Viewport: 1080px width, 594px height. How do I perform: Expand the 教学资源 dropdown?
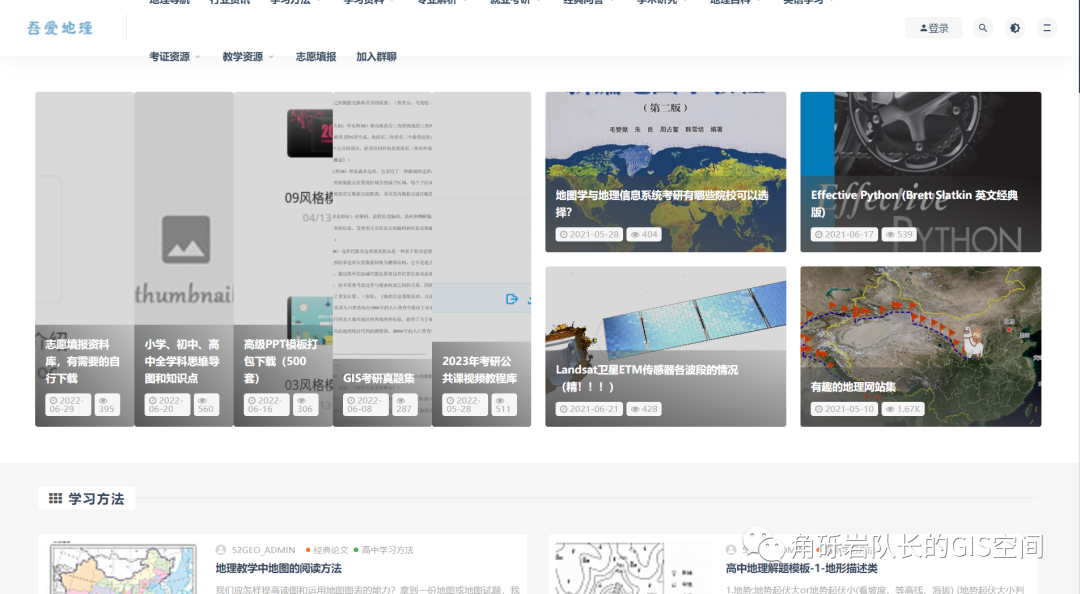click(241, 57)
